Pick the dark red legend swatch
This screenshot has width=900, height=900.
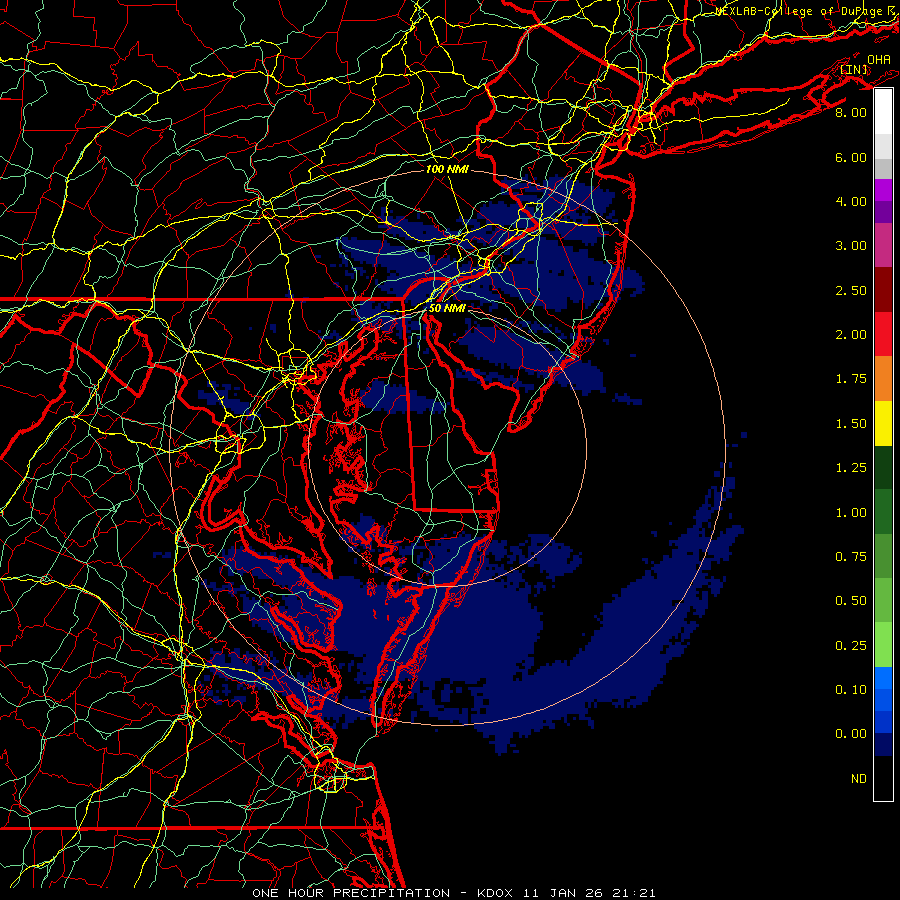pos(883,290)
